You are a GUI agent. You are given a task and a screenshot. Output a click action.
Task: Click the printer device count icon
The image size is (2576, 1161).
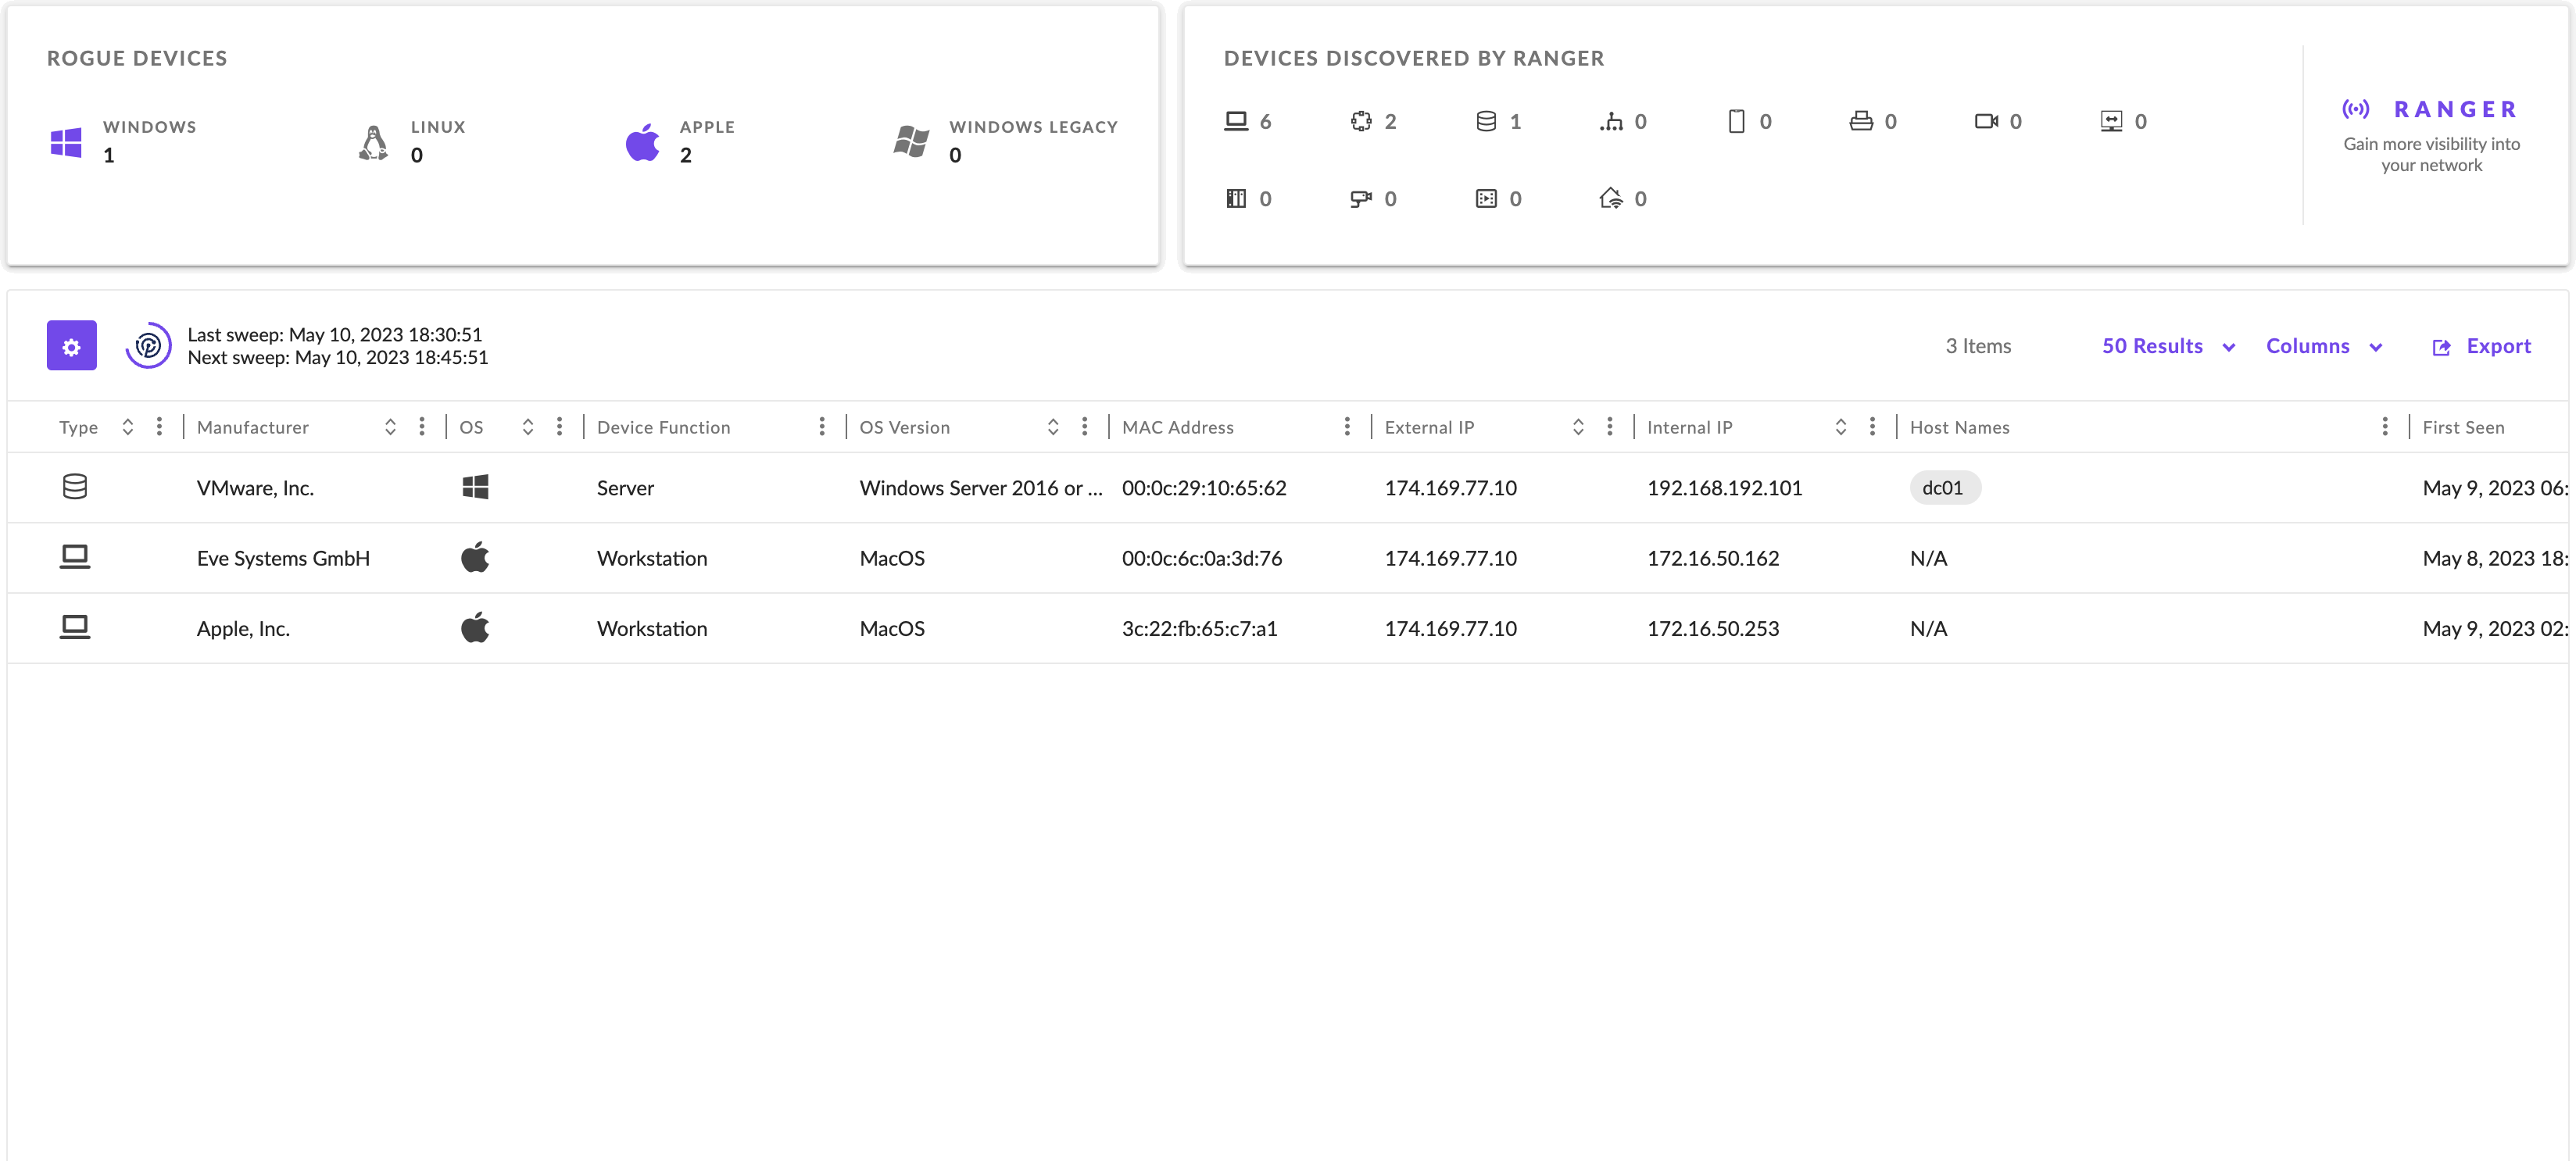click(1860, 121)
